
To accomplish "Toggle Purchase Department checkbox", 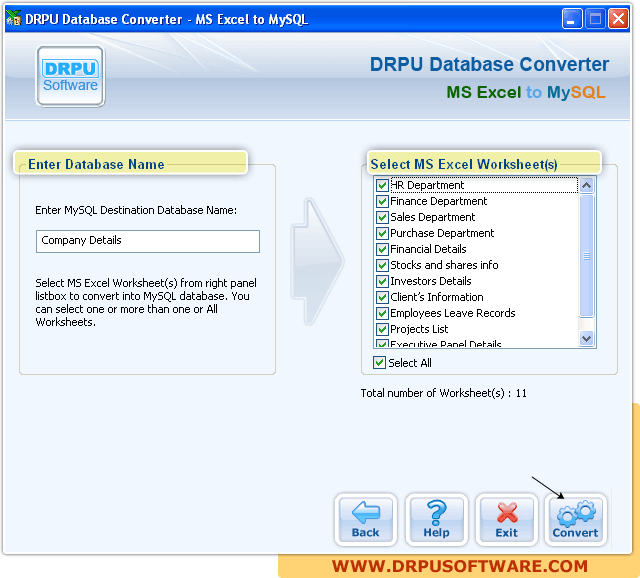I will tap(382, 233).
